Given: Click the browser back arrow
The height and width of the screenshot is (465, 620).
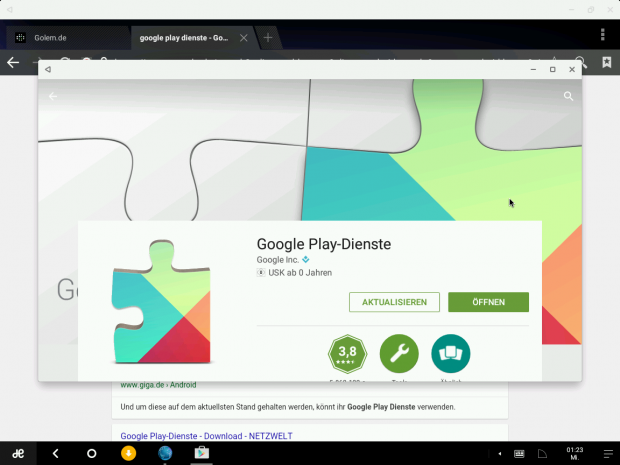Looking at the screenshot, I should 13,62.
